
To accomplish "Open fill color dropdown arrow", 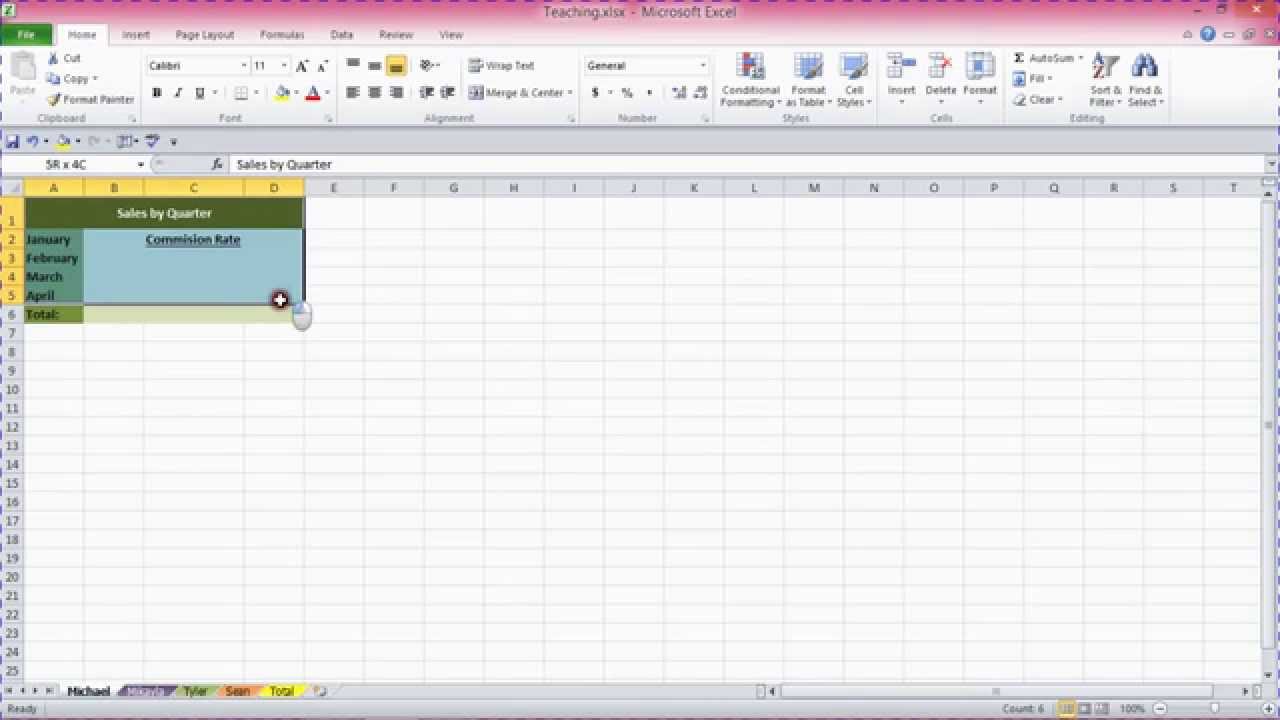I will 296,93.
